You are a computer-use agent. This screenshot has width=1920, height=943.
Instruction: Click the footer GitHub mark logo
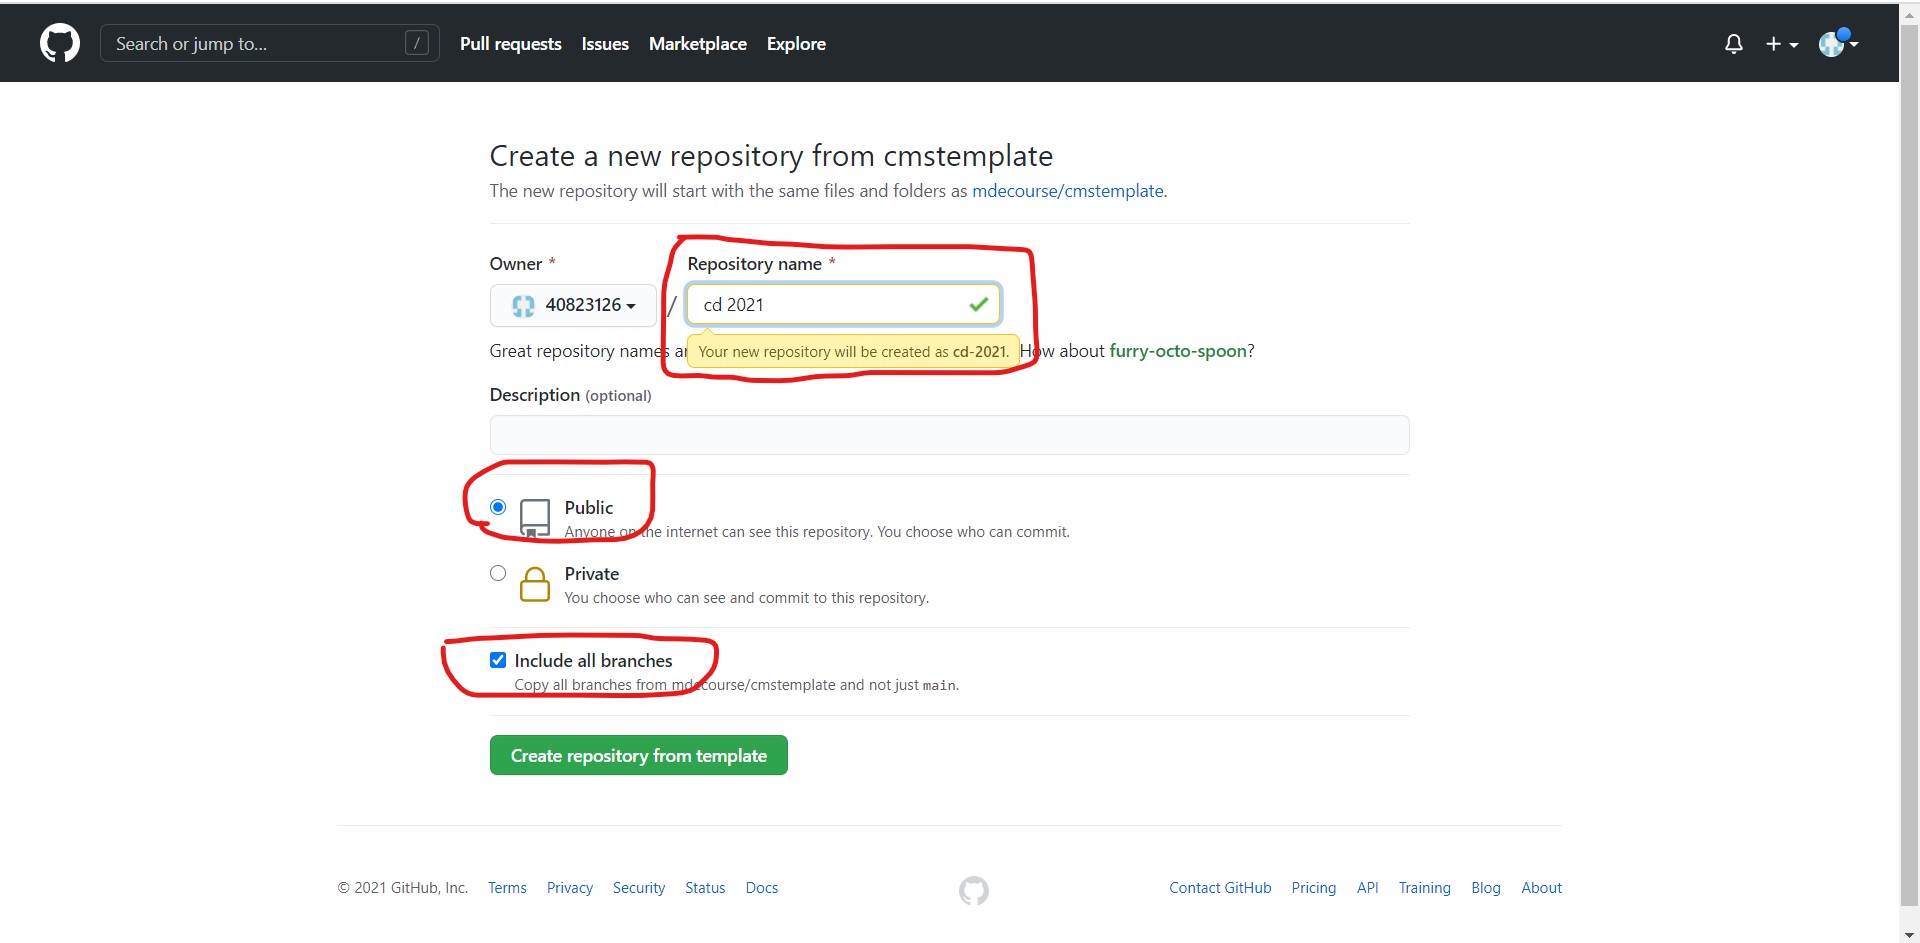(974, 890)
